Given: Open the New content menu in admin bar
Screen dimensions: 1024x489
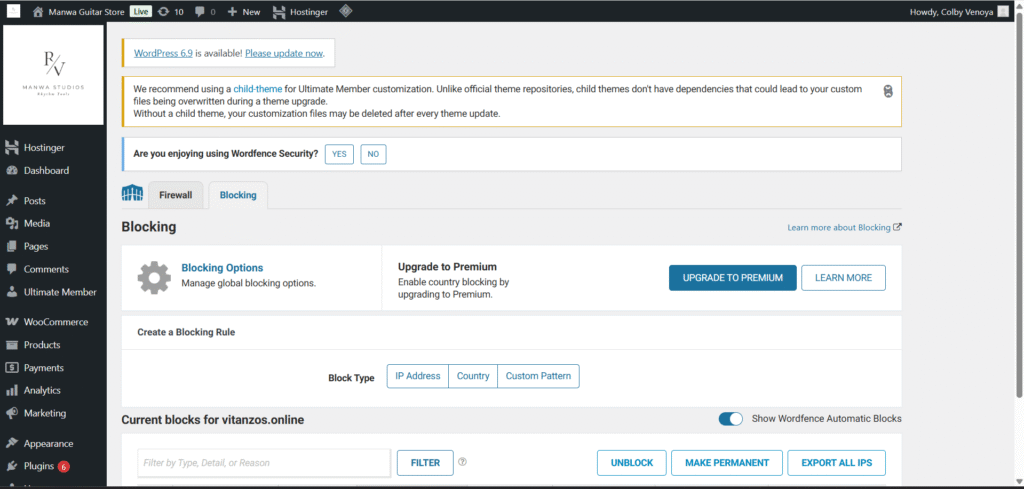Looking at the screenshot, I should coord(243,12).
